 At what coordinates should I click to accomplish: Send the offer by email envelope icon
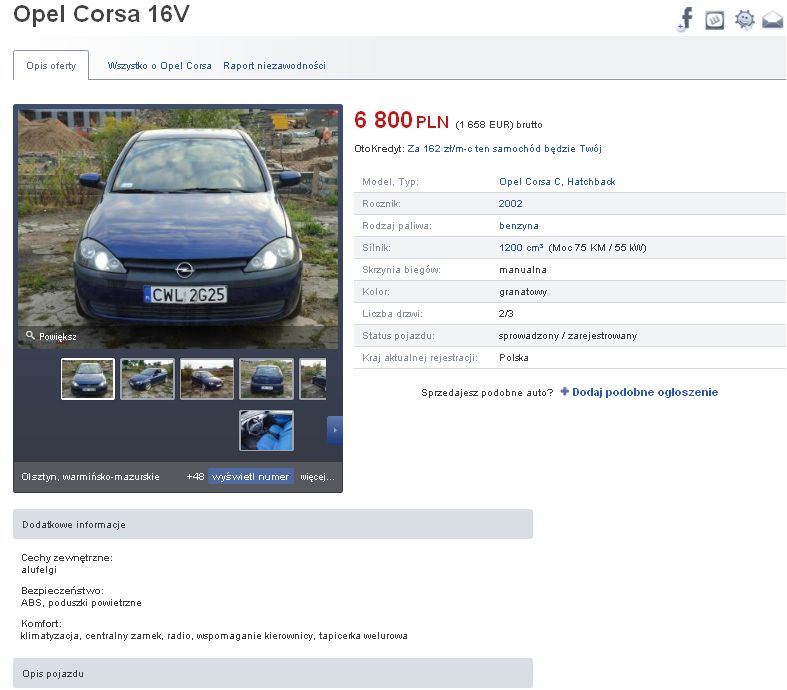coord(772,20)
